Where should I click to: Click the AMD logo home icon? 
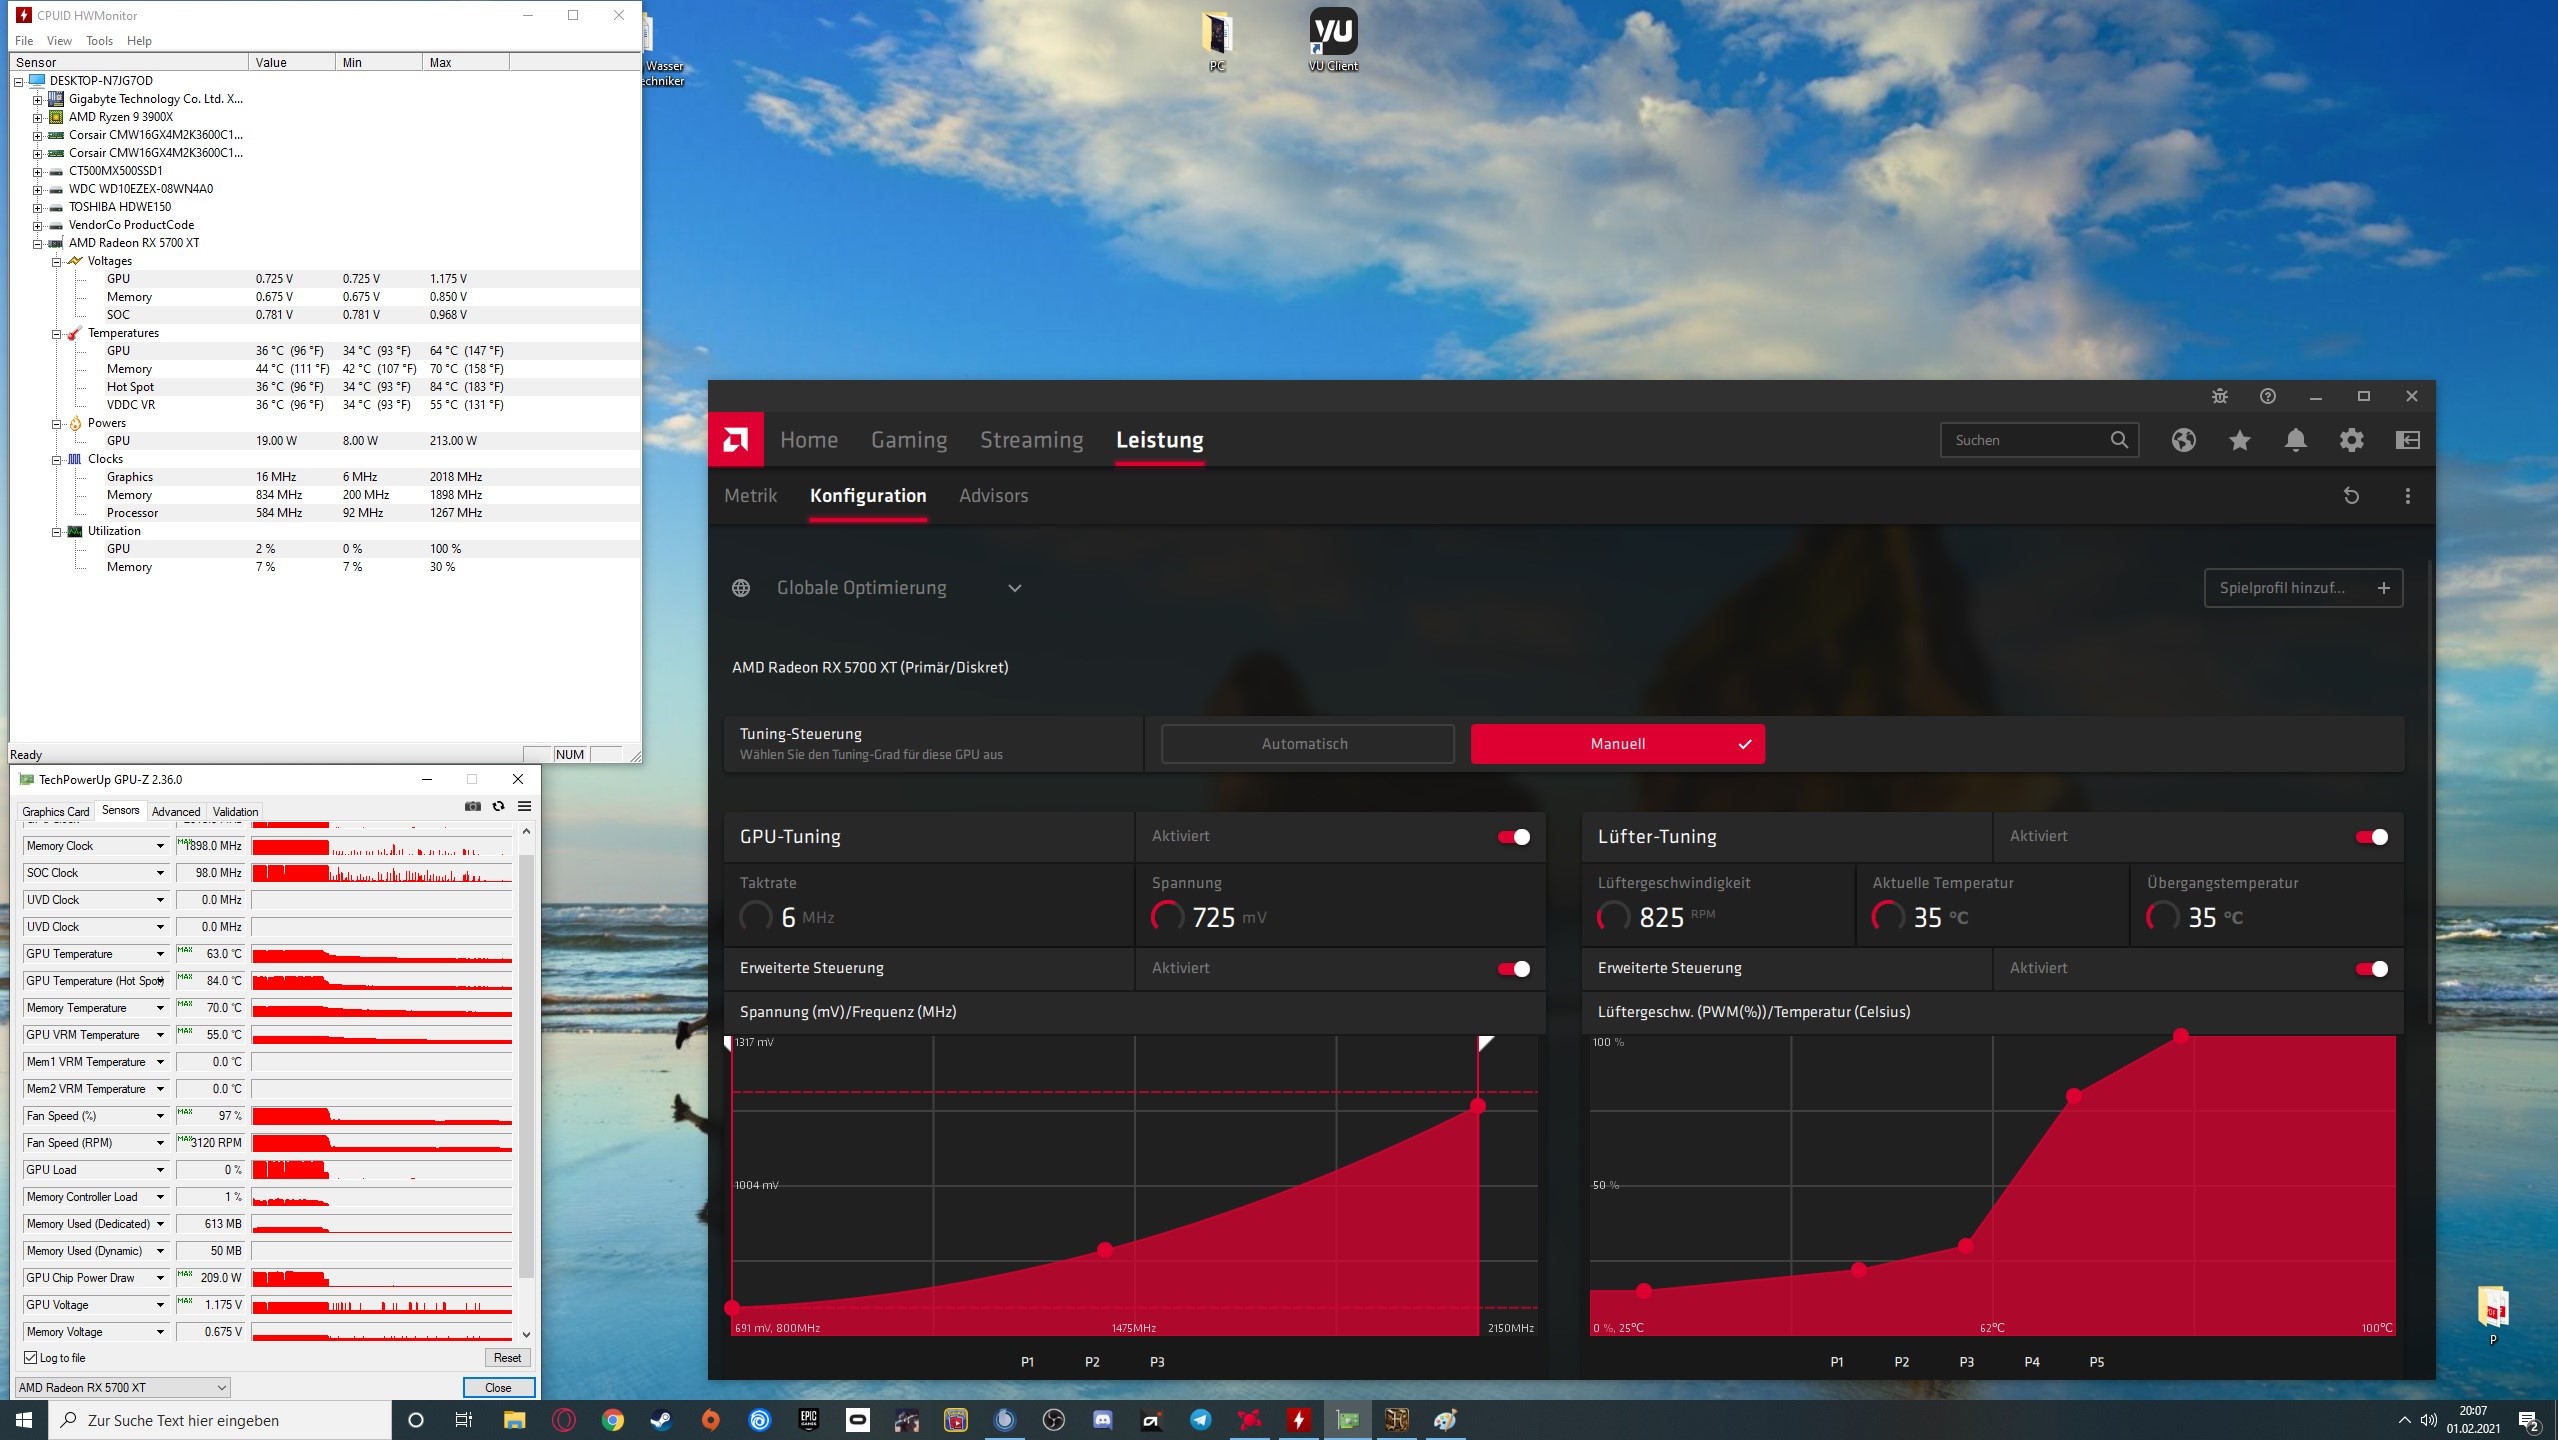[x=735, y=440]
